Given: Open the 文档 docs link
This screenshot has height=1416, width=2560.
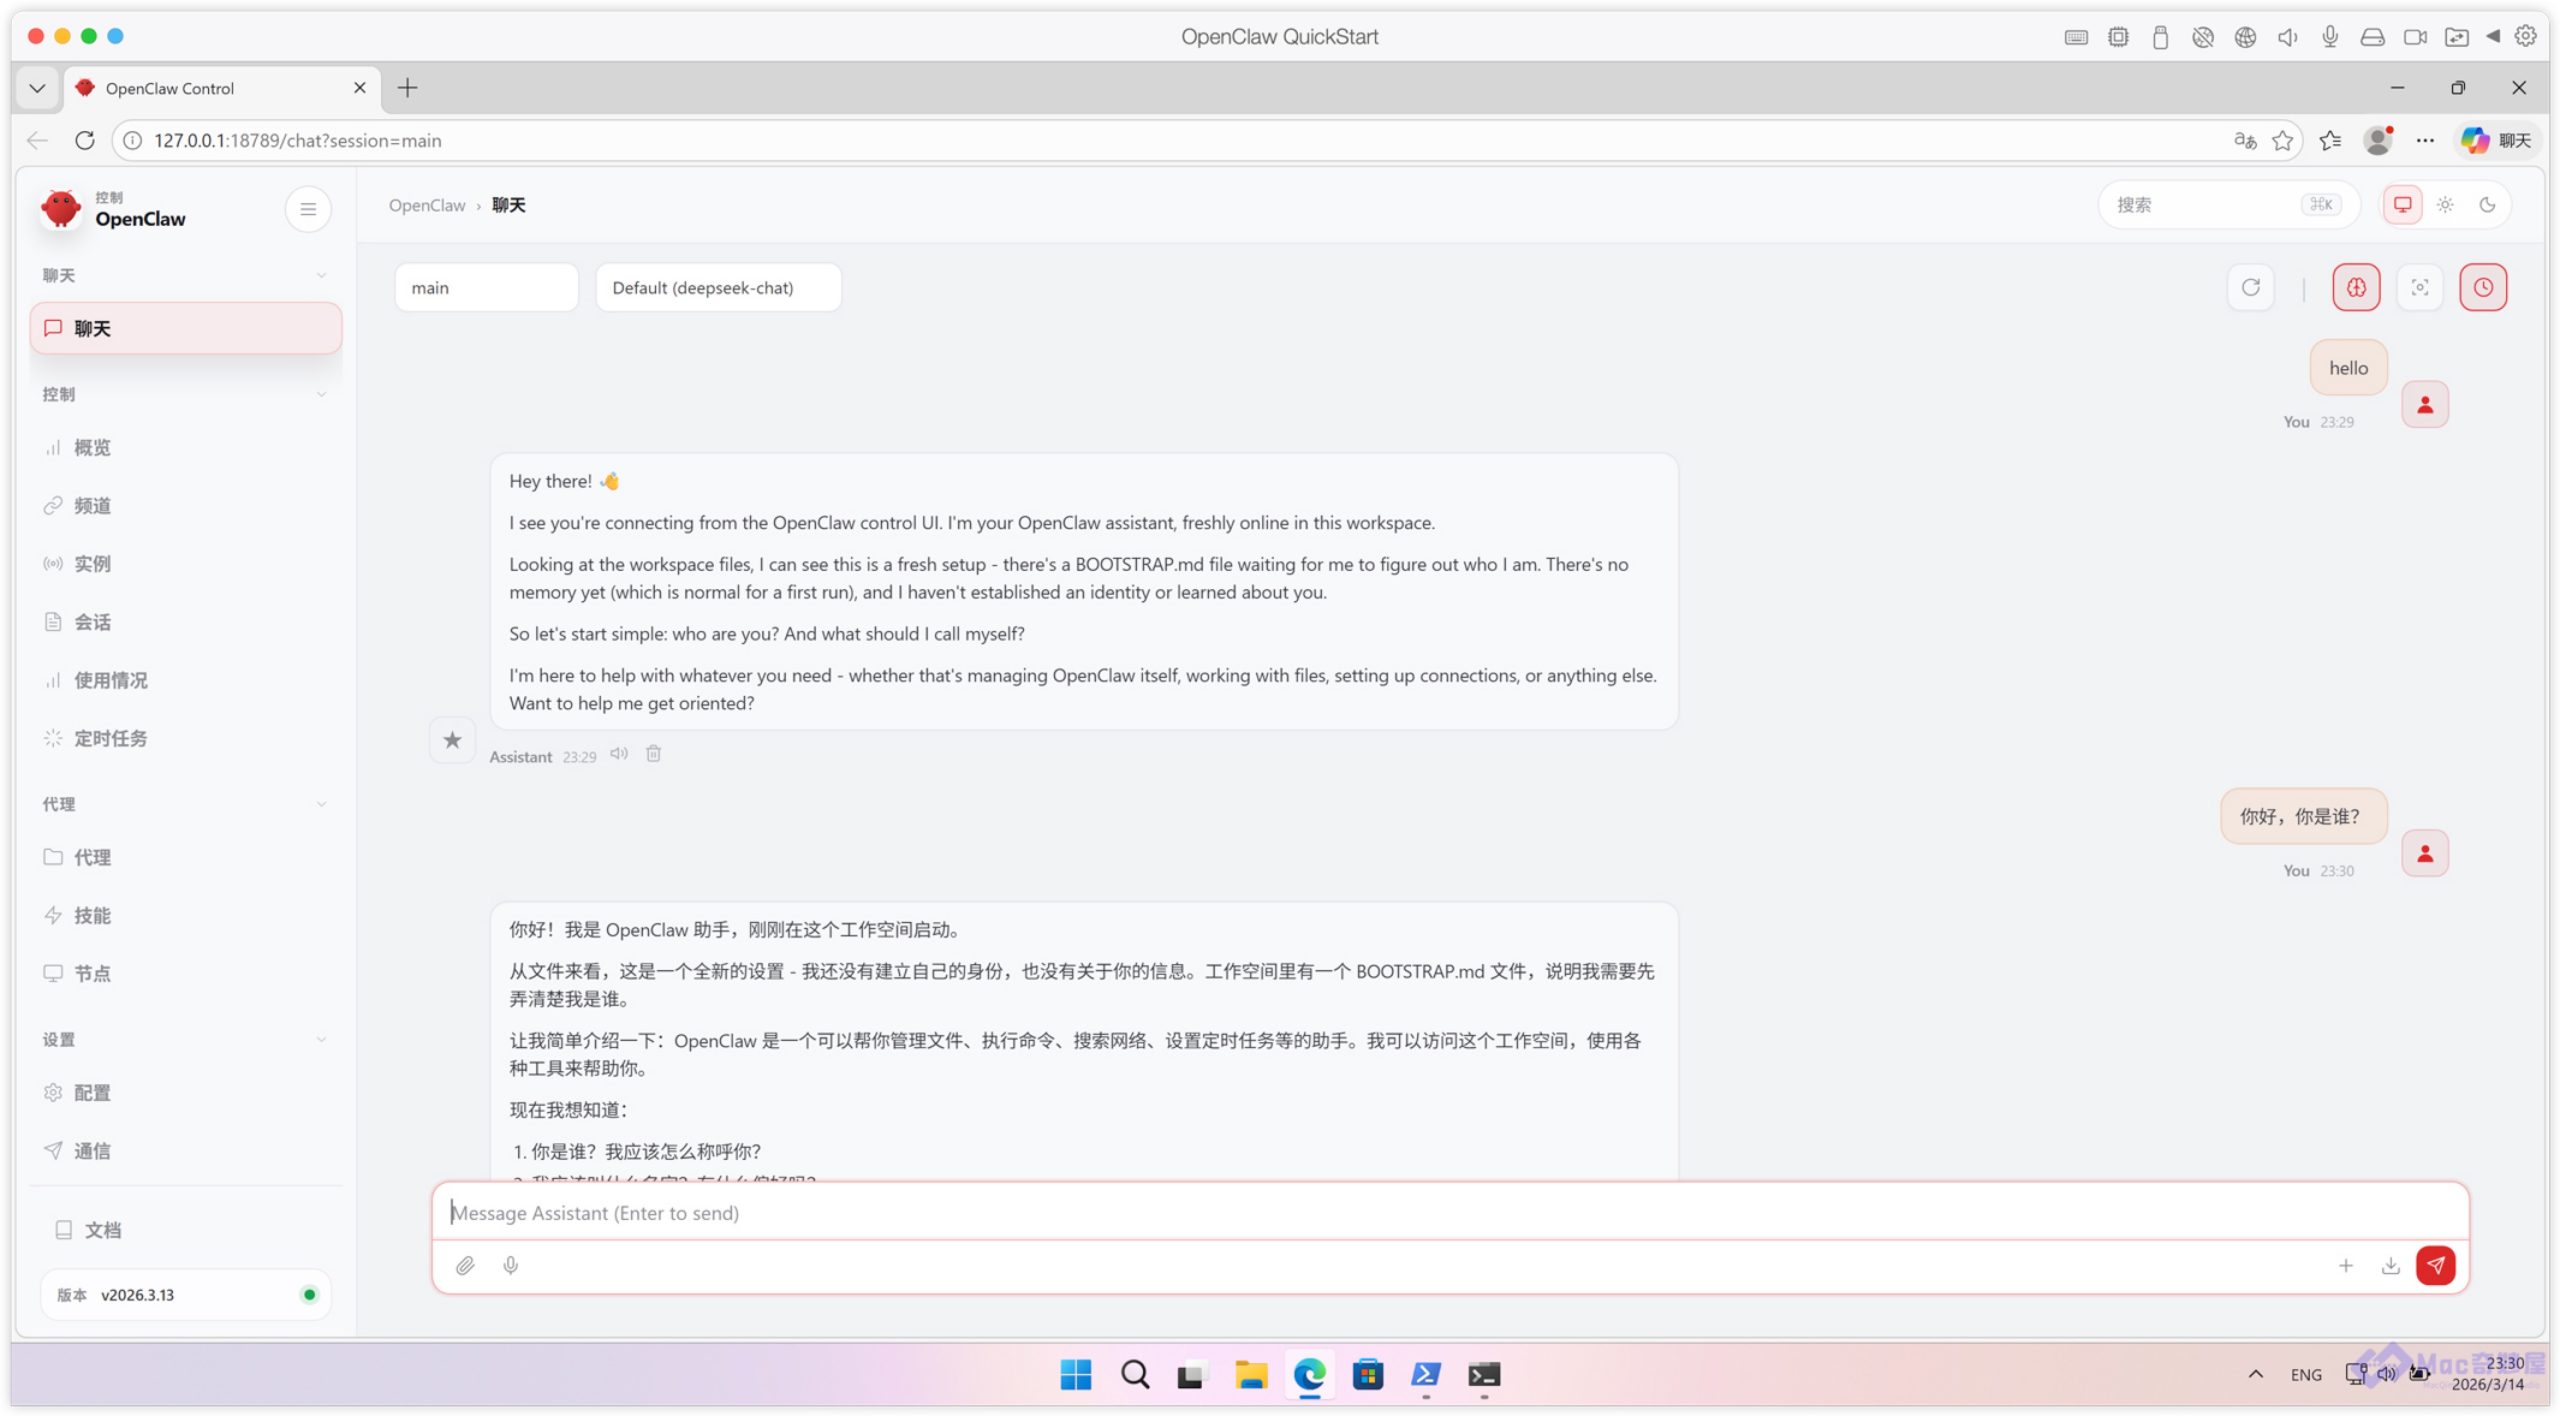Looking at the screenshot, I should click(x=102, y=1230).
